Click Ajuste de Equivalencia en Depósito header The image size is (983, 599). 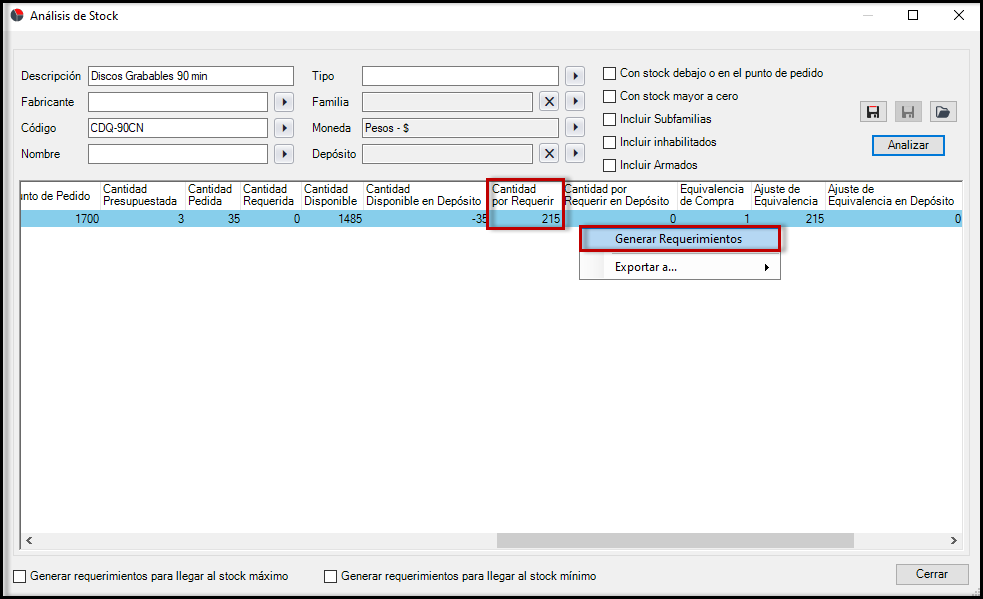894,195
